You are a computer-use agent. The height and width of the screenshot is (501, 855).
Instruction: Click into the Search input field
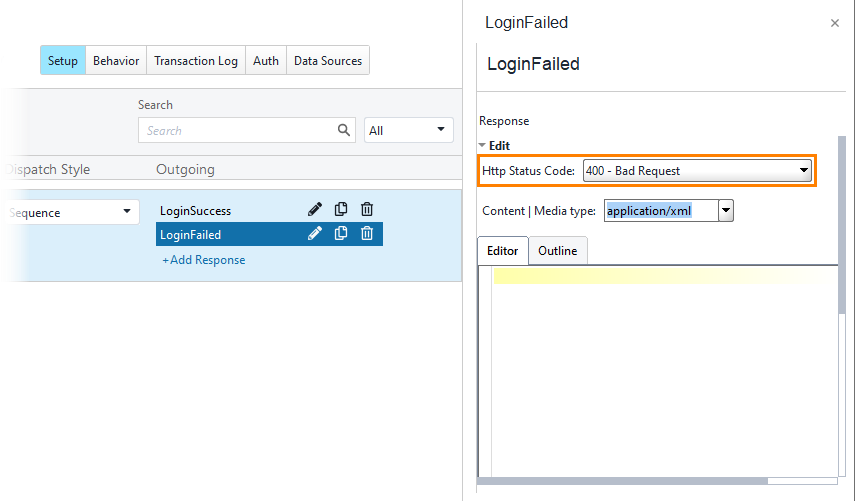[237, 130]
